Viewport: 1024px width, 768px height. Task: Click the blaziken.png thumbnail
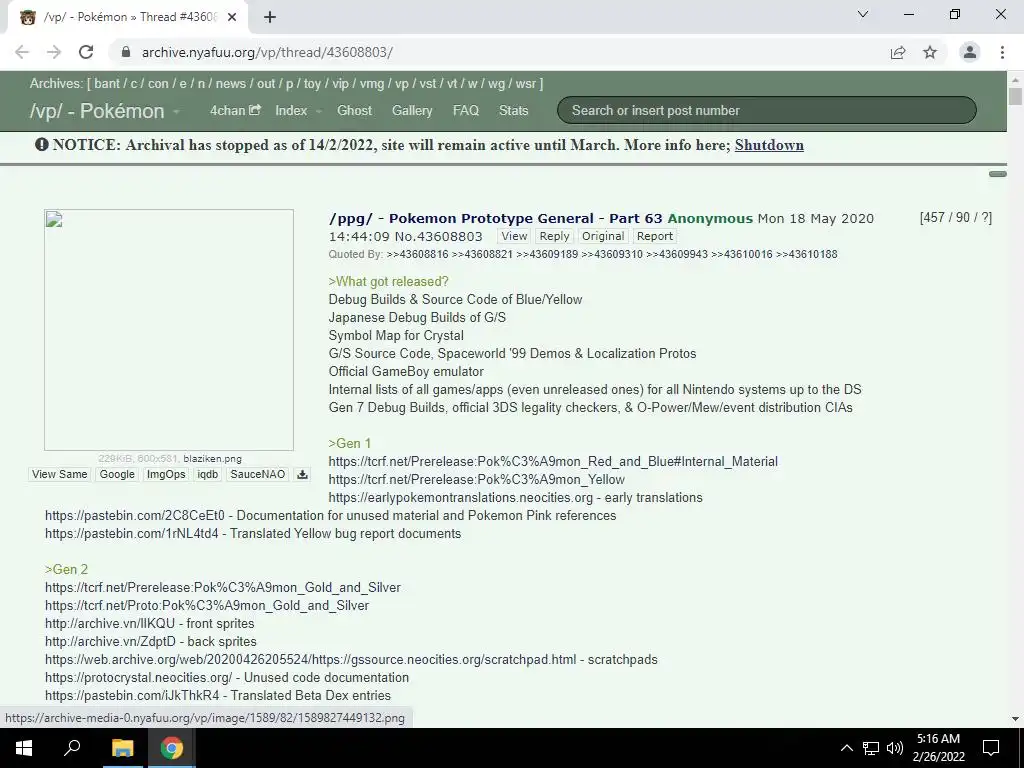point(168,330)
